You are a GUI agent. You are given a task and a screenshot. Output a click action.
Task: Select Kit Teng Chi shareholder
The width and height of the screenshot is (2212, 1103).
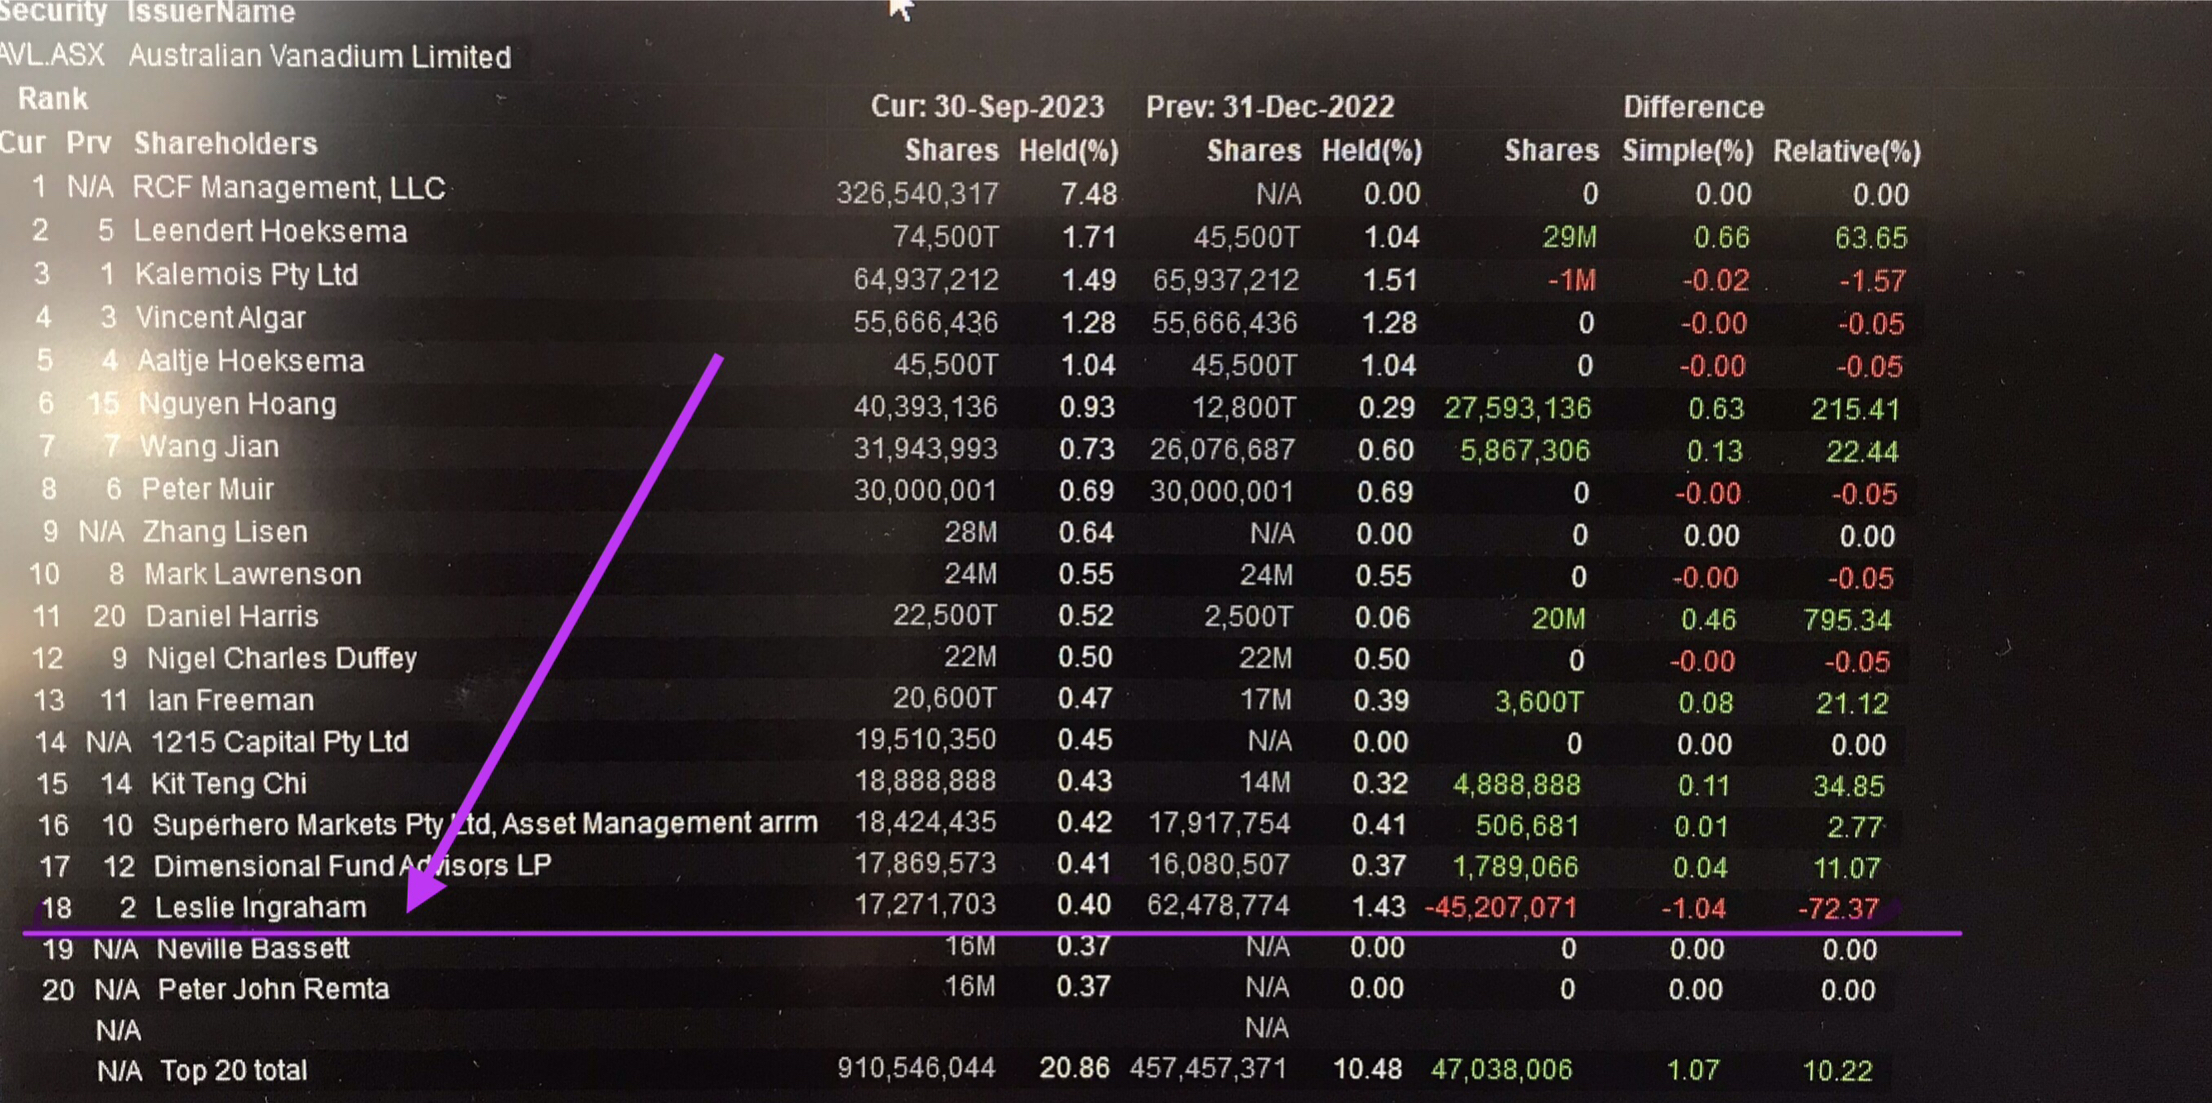(x=229, y=784)
